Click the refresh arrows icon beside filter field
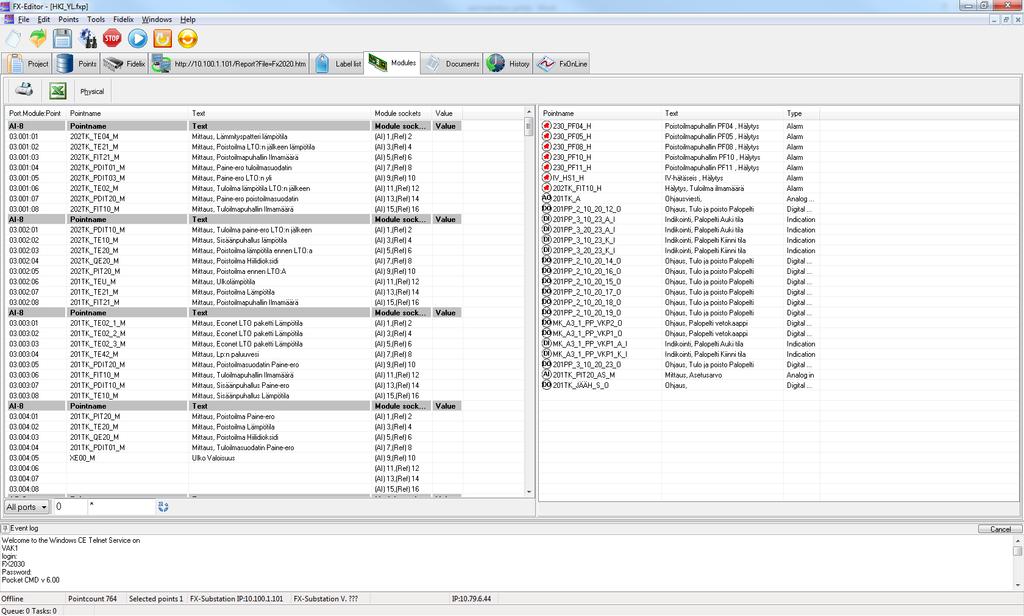Image resolution: width=1024 pixels, height=616 pixels. coord(163,507)
